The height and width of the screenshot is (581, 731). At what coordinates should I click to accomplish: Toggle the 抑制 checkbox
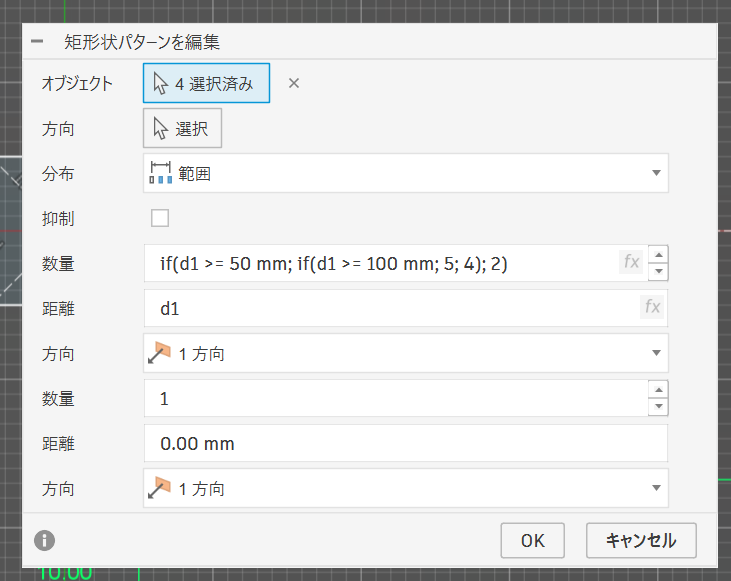160,218
